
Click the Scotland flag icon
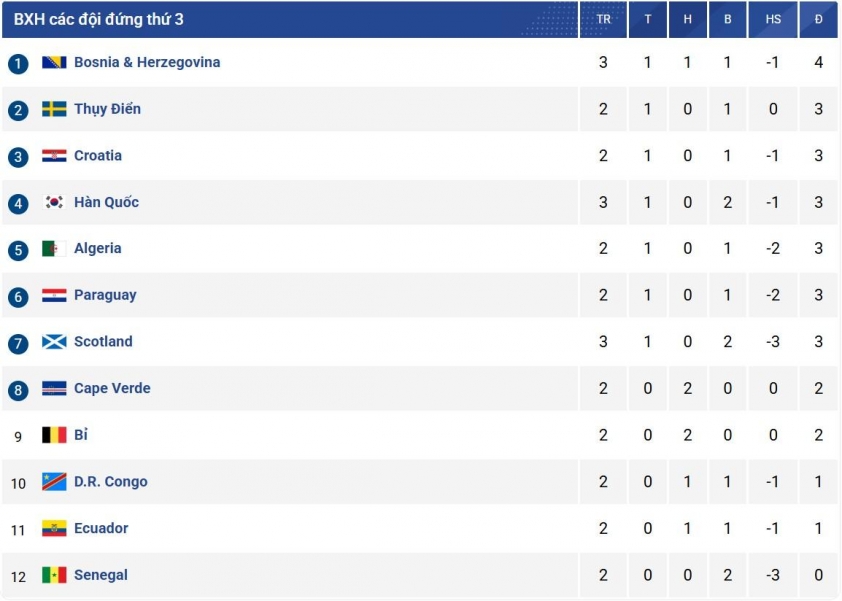coord(54,342)
